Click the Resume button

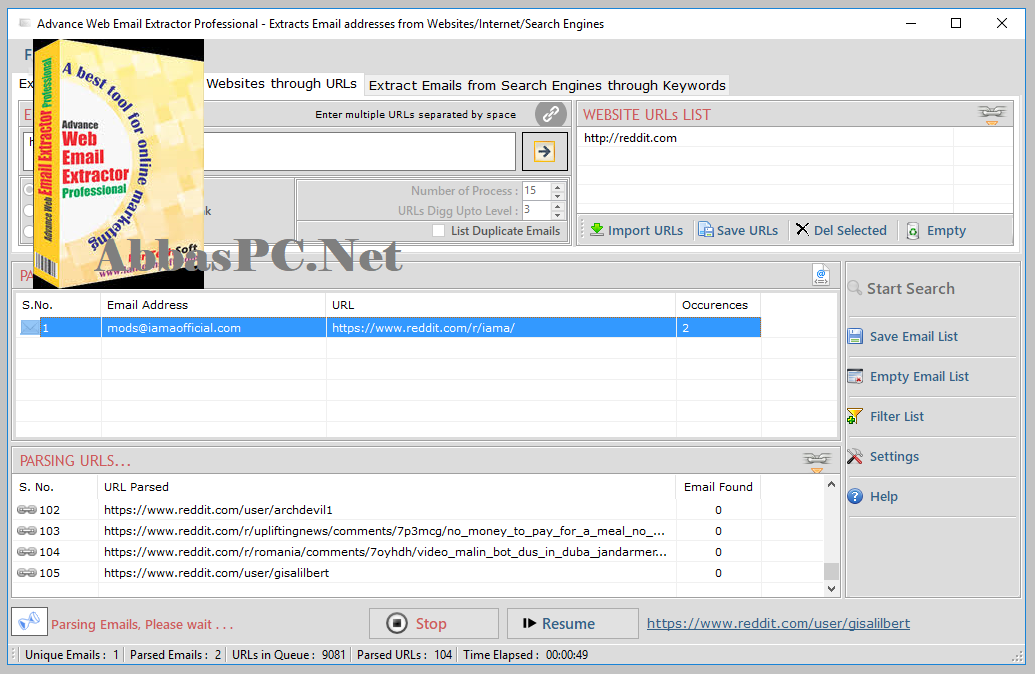point(572,624)
